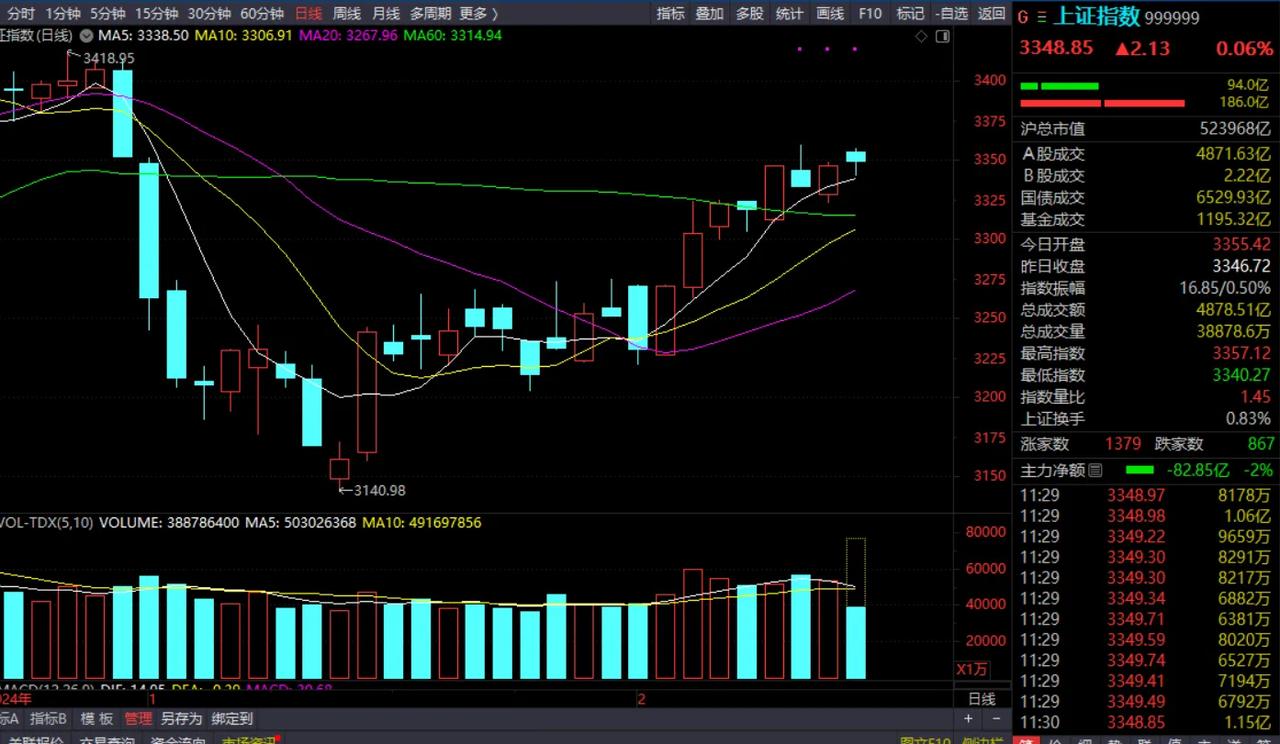This screenshot has height=744, width=1280.
Task: Click the 跌家数 867 count
Action: tap(1261, 444)
